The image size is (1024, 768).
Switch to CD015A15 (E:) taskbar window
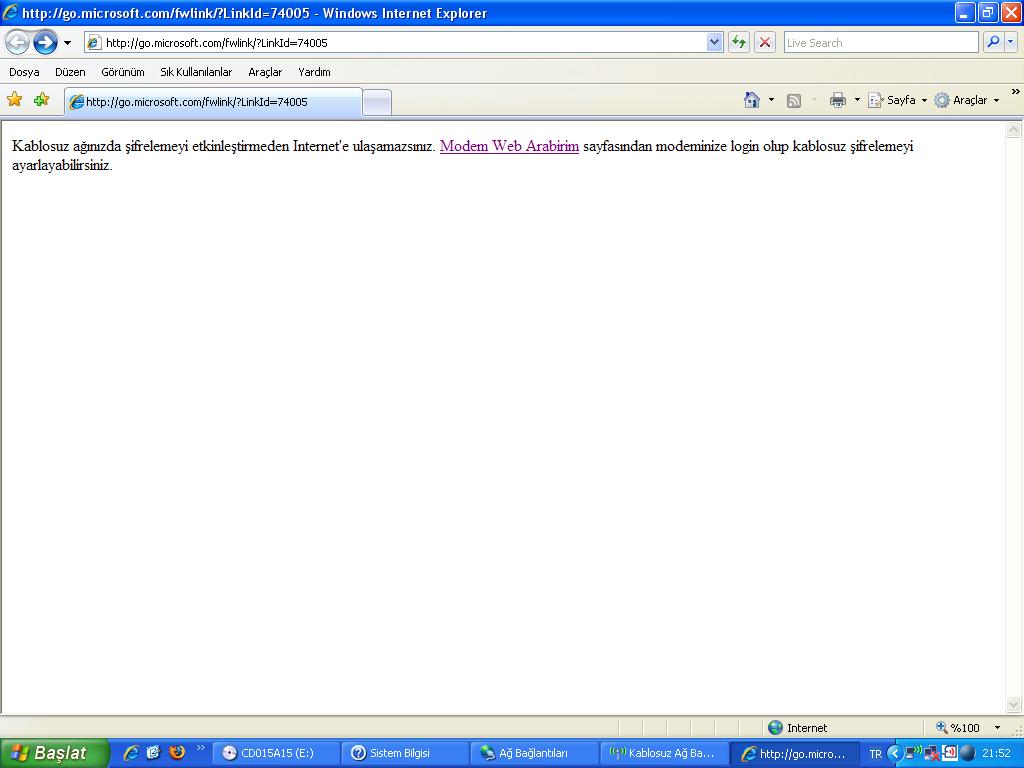[x=277, y=753]
